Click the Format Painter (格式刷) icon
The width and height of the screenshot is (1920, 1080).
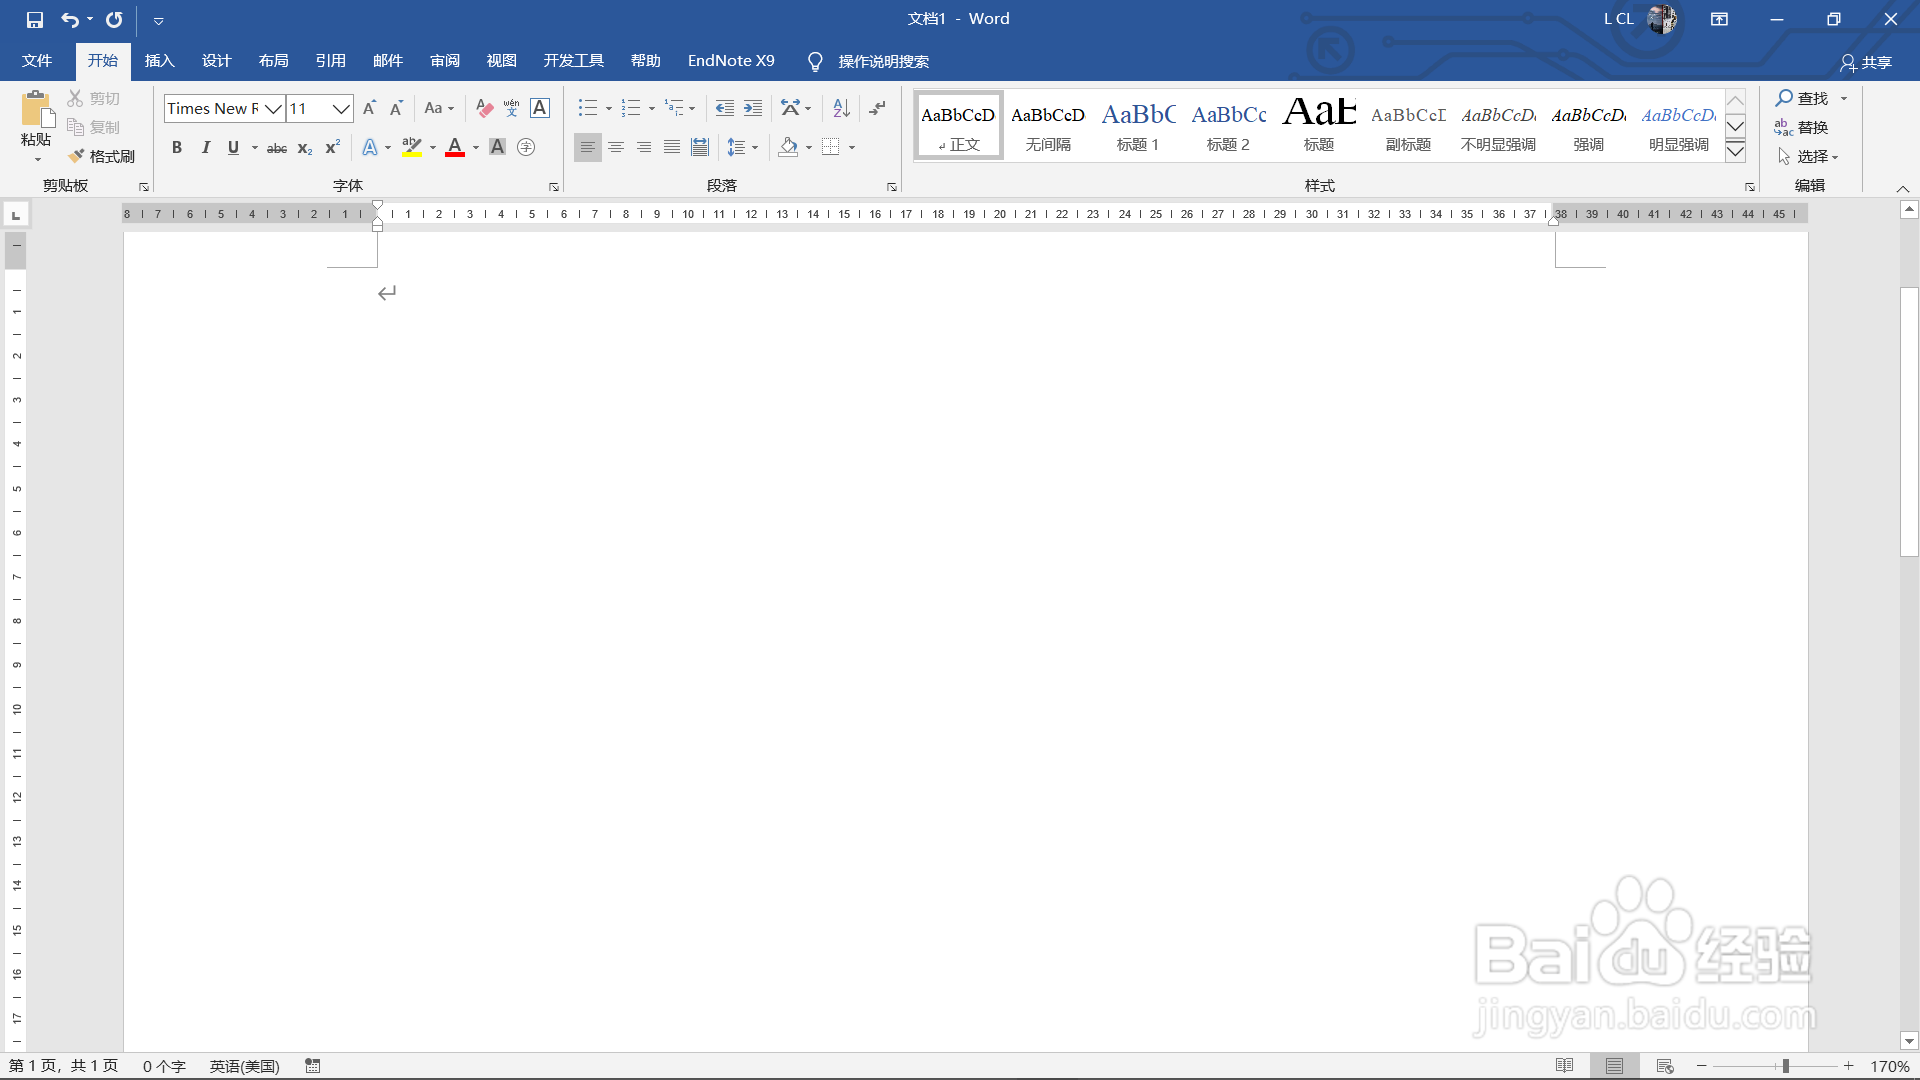click(76, 156)
